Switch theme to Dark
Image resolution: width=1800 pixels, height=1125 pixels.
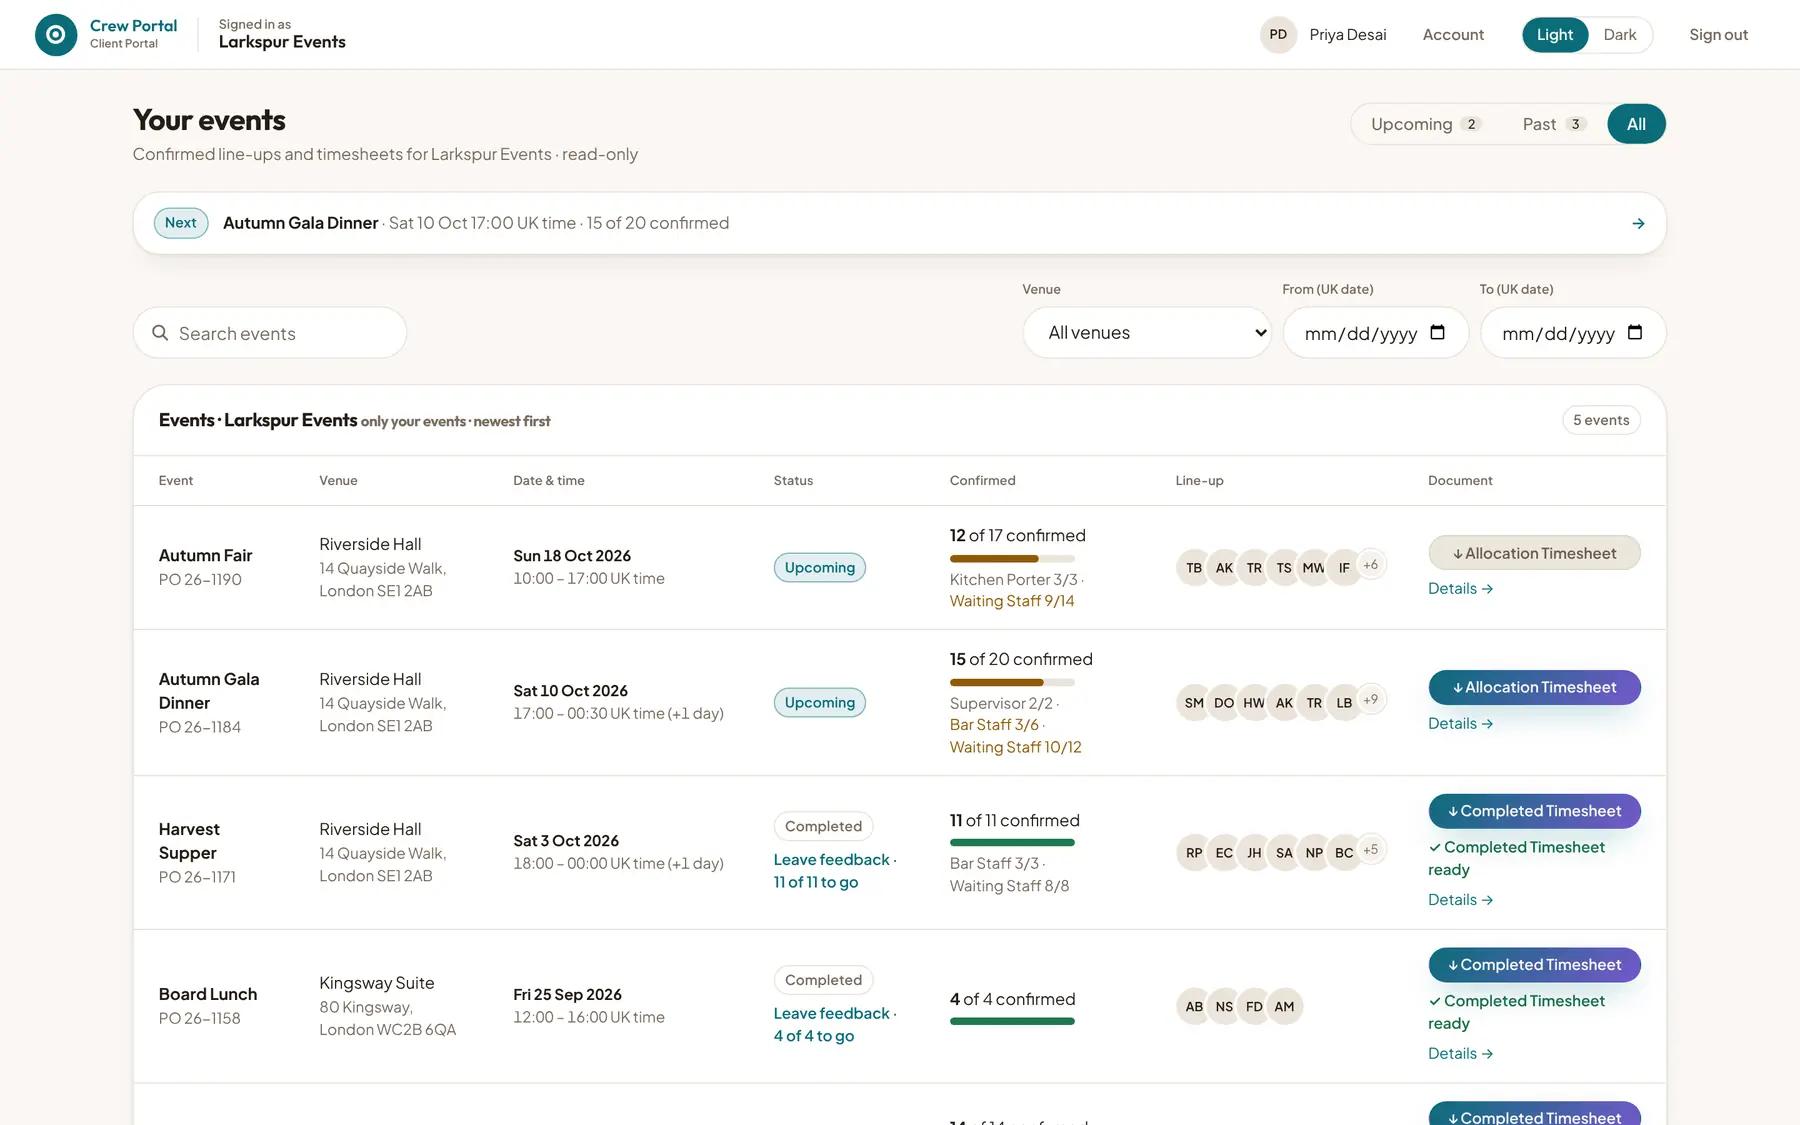pyautogui.click(x=1620, y=35)
